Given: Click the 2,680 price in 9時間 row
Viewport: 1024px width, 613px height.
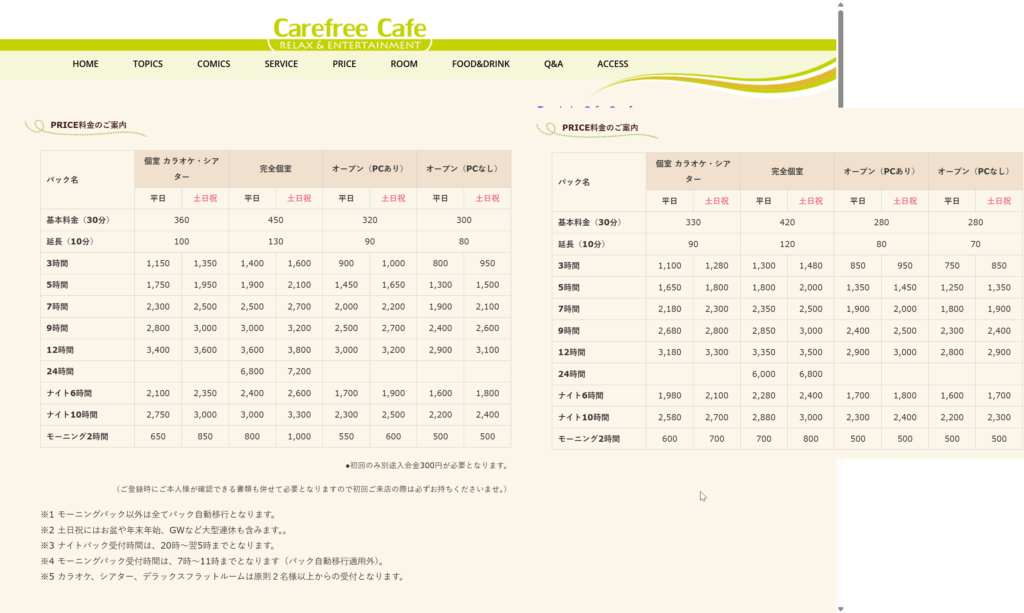Looking at the screenshot, I should tap(669, 331).
